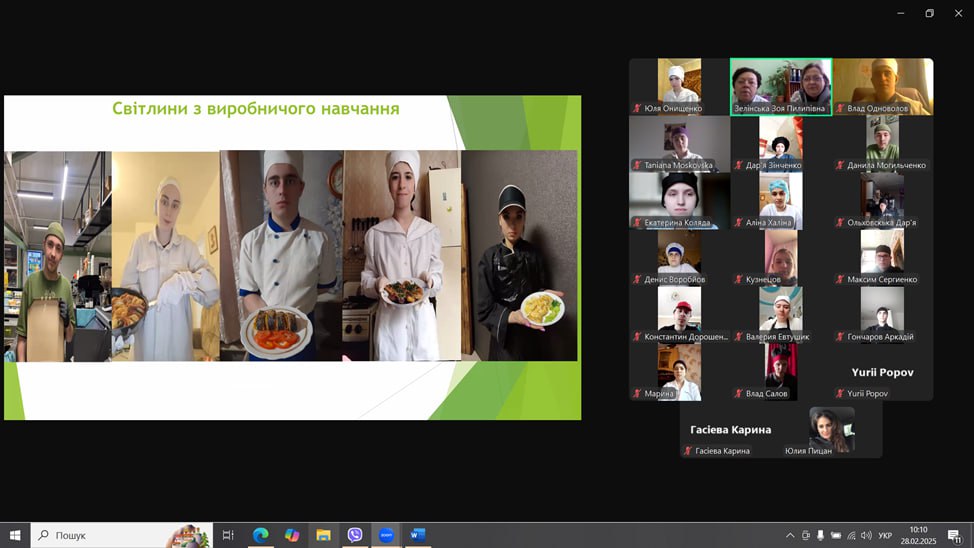Image resolution: width=974 pixels, height=548 pixels.
Task: Open Viber from the taskbar
Action: (355, 535)
